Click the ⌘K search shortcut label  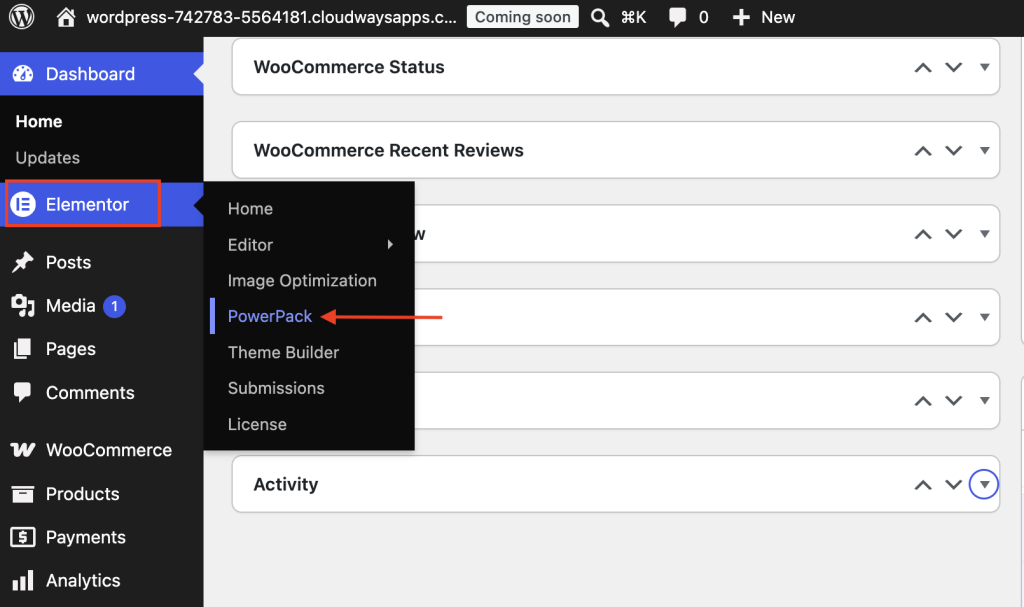[x=633, y=18]
